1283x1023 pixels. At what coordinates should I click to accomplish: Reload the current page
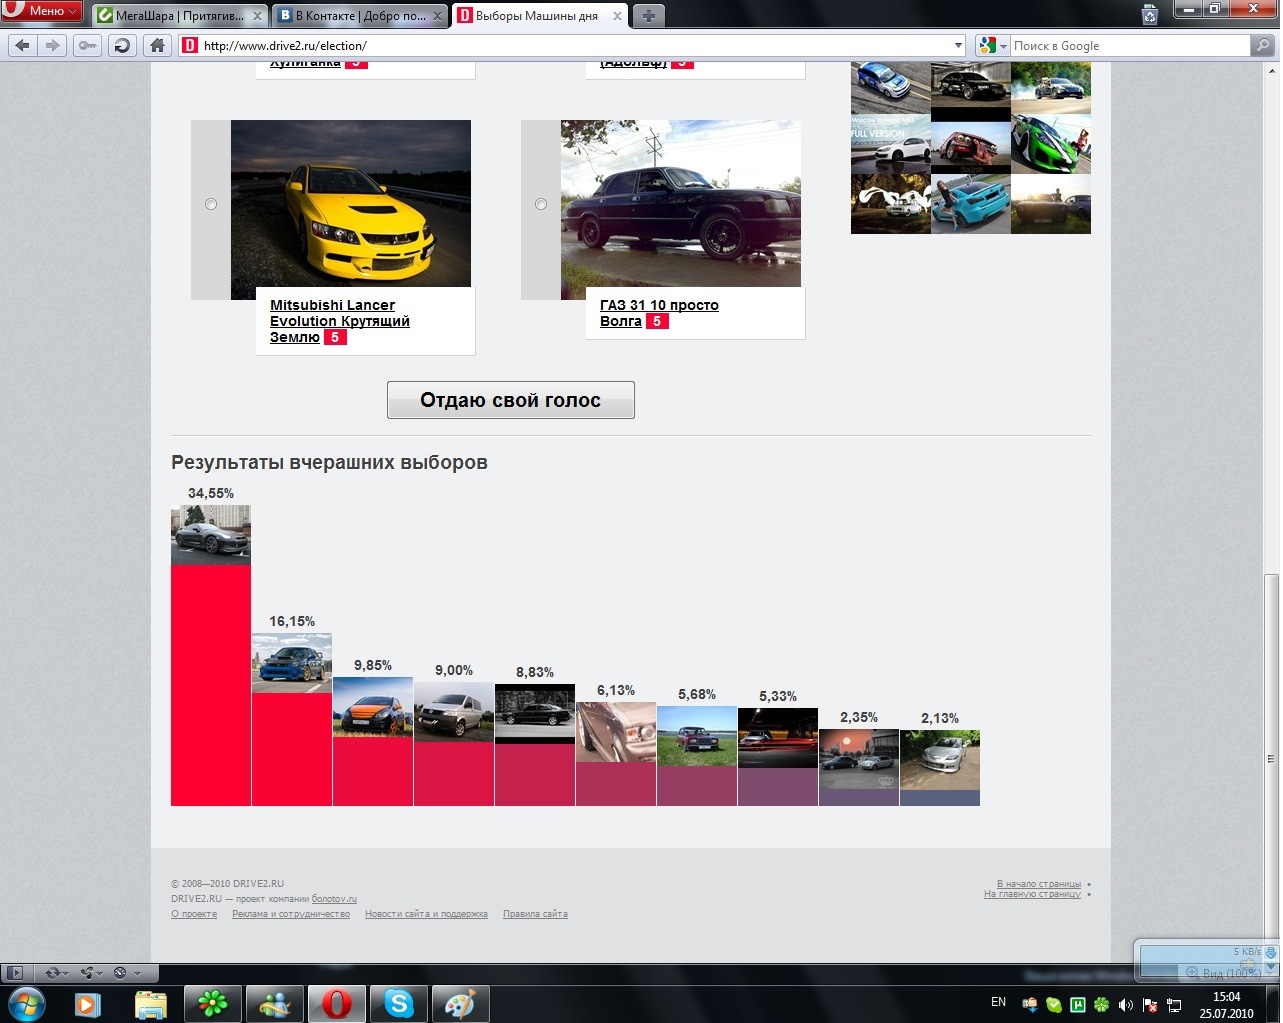coord(121,45)
